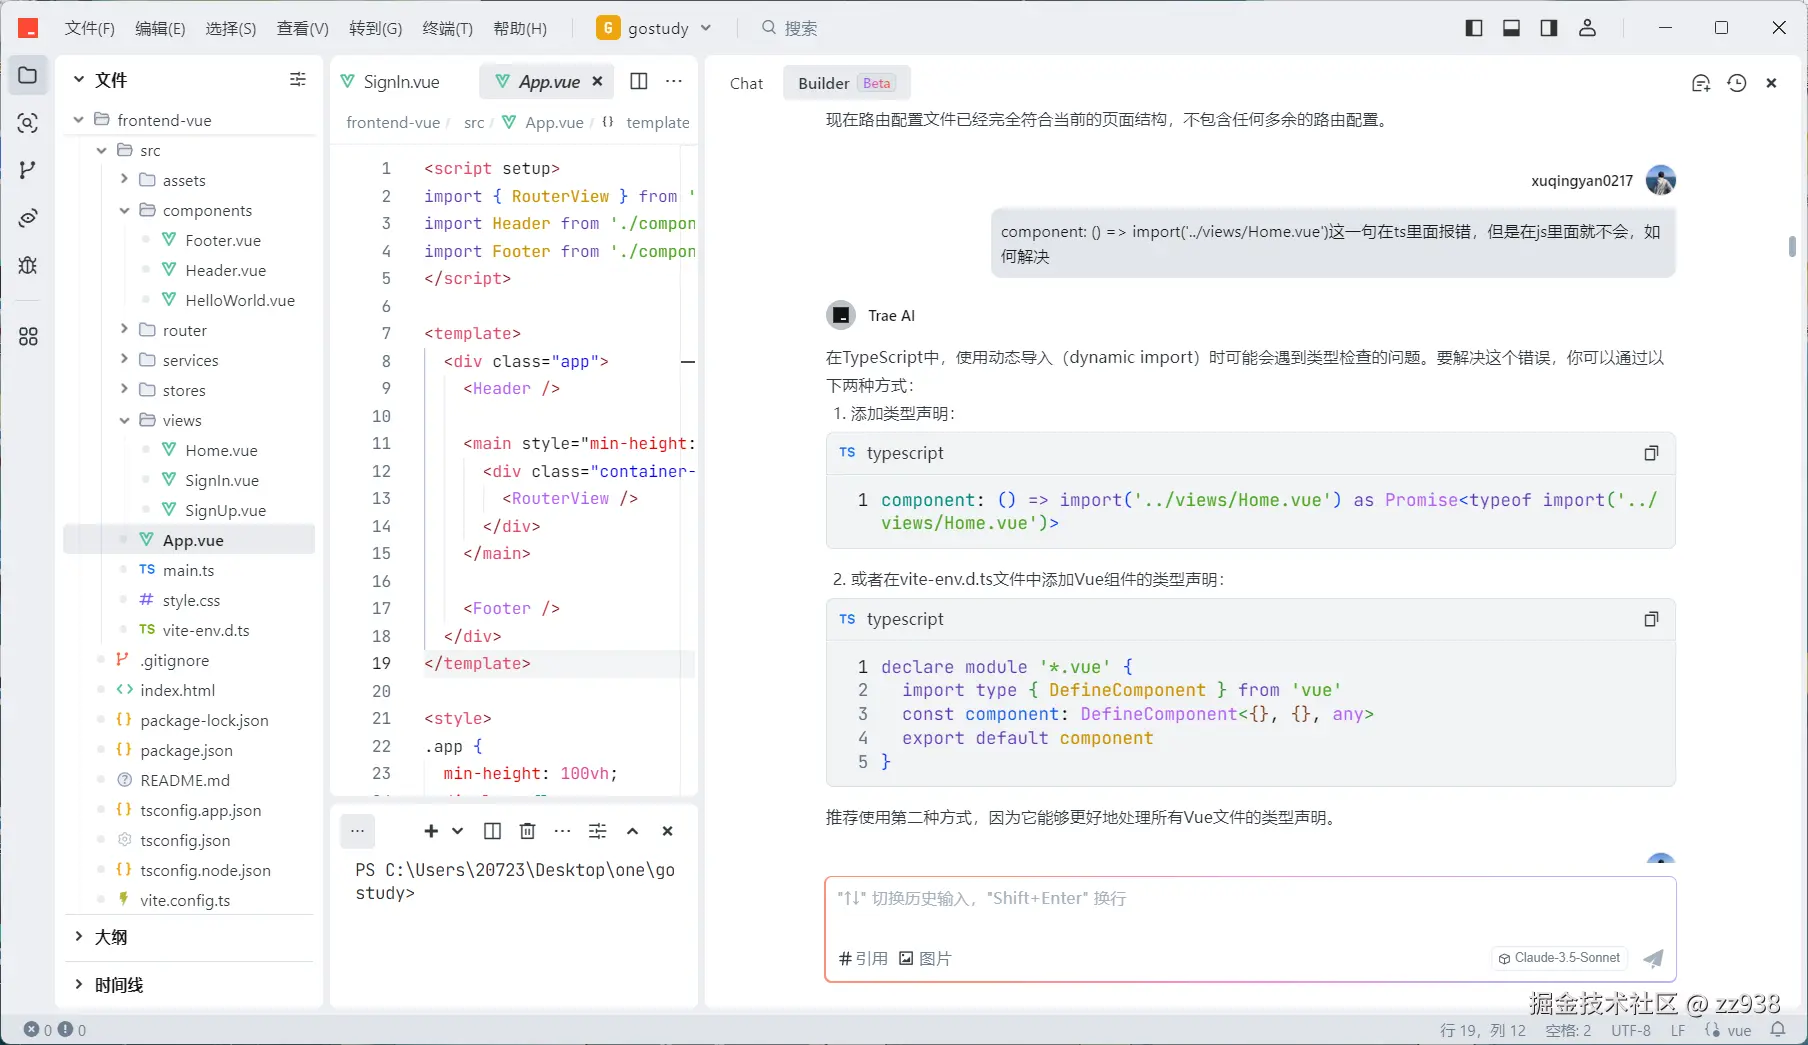
Task: Click the chat panel scrollbar thumb
Action: click(x=1792, y=246)
